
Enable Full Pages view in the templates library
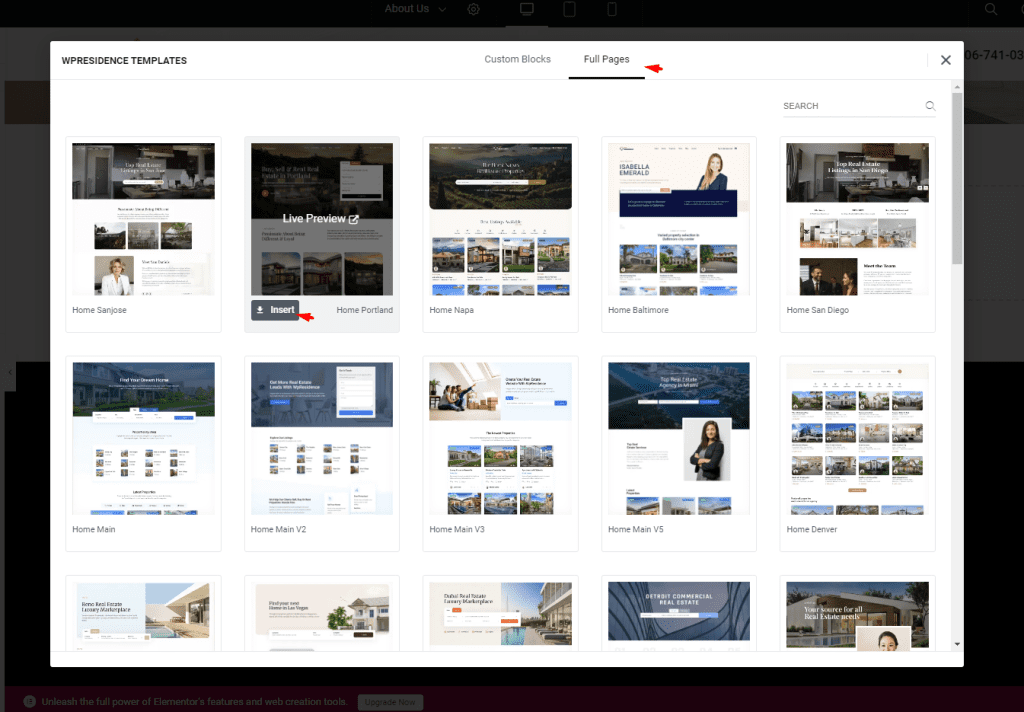[x=606, y=59]
